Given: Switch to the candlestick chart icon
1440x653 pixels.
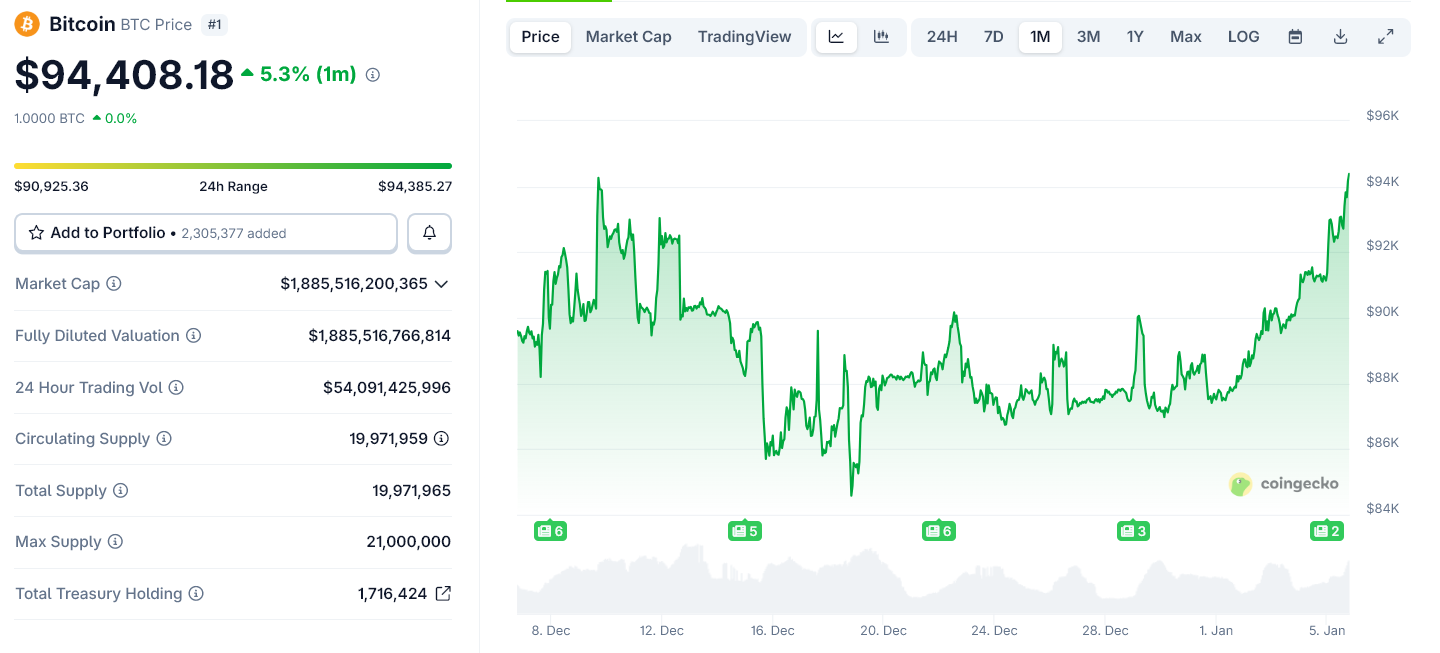Looking at the screenshot, I should [881, 36].
